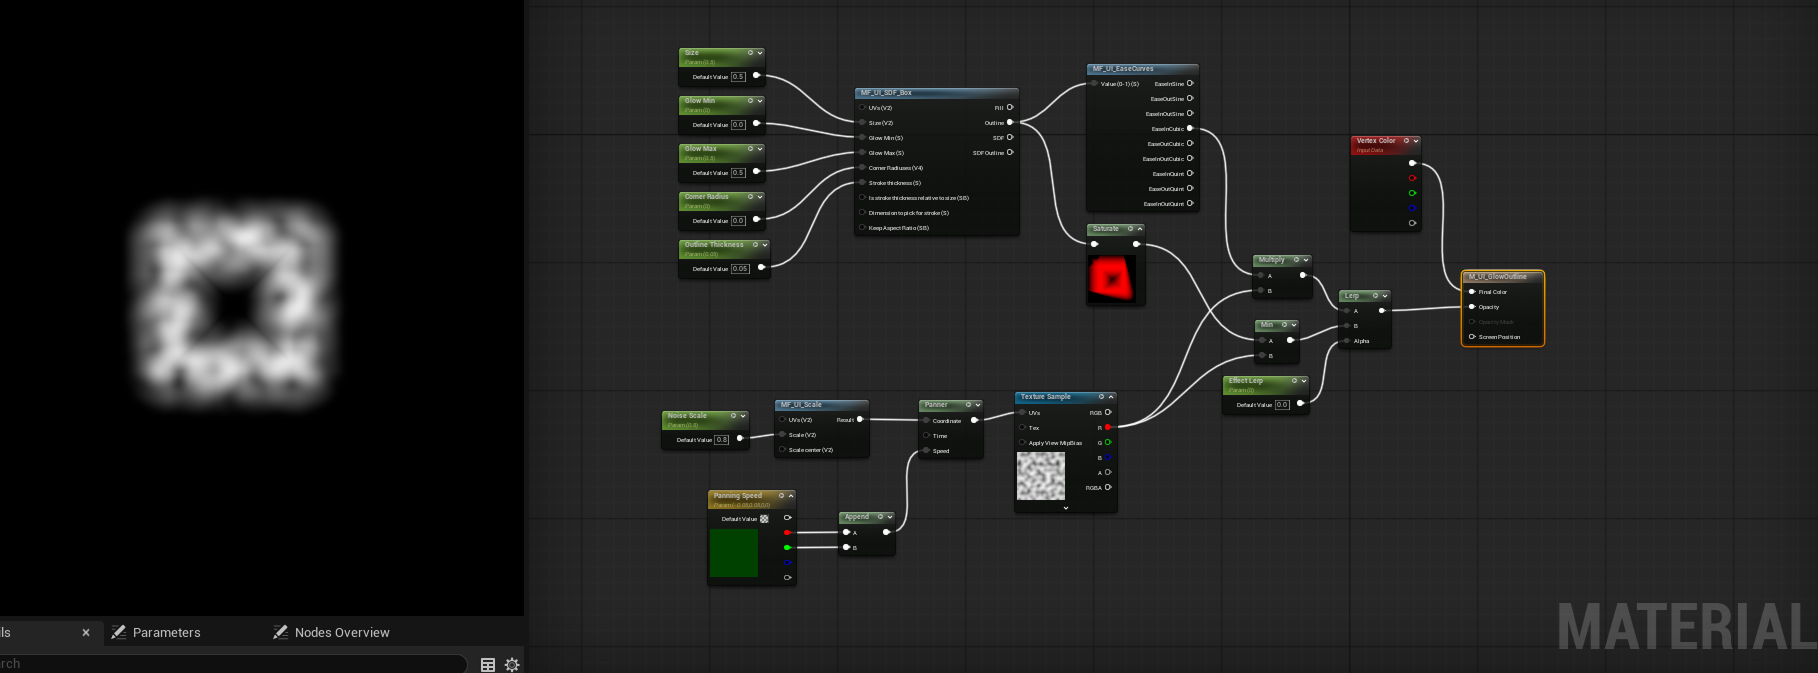This screenshot has width=1818, height=673.
Task: Toggle the Keep Aspect Ratio pin on MF_UI_SDF_Box
Action: click(862, 228)
